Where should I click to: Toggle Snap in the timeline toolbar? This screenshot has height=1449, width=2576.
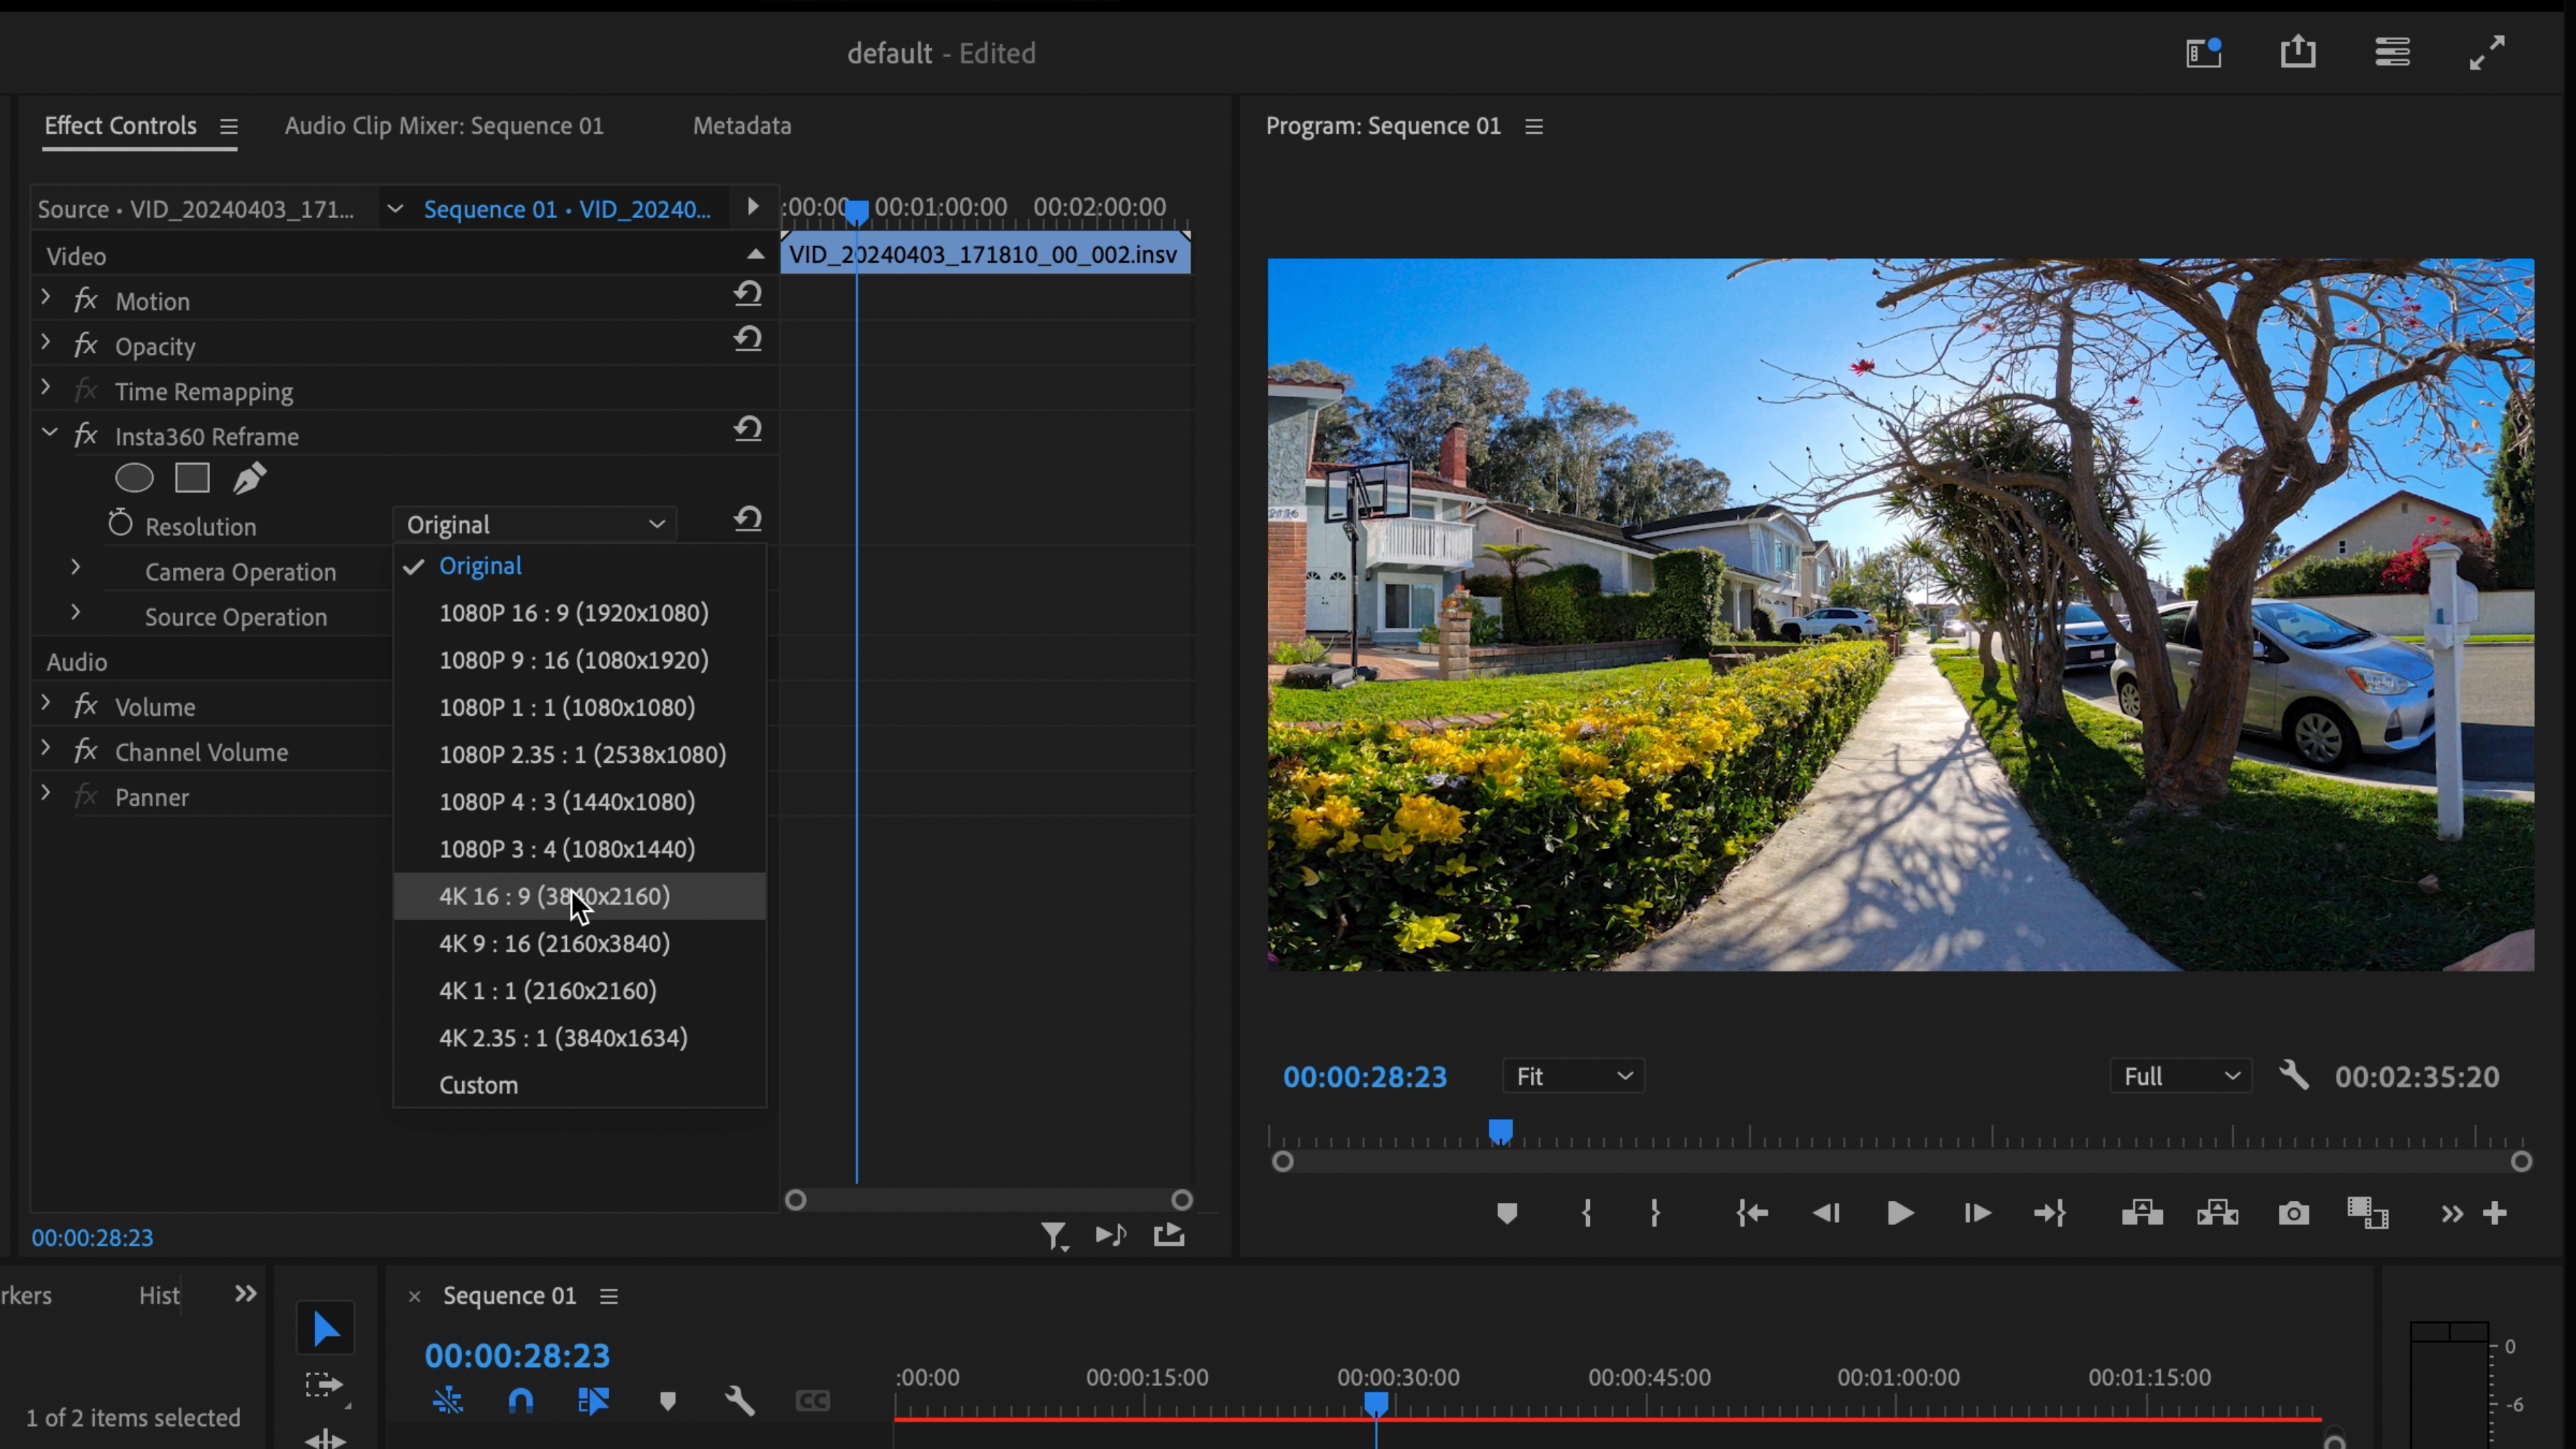click(x=520, y=1400)
